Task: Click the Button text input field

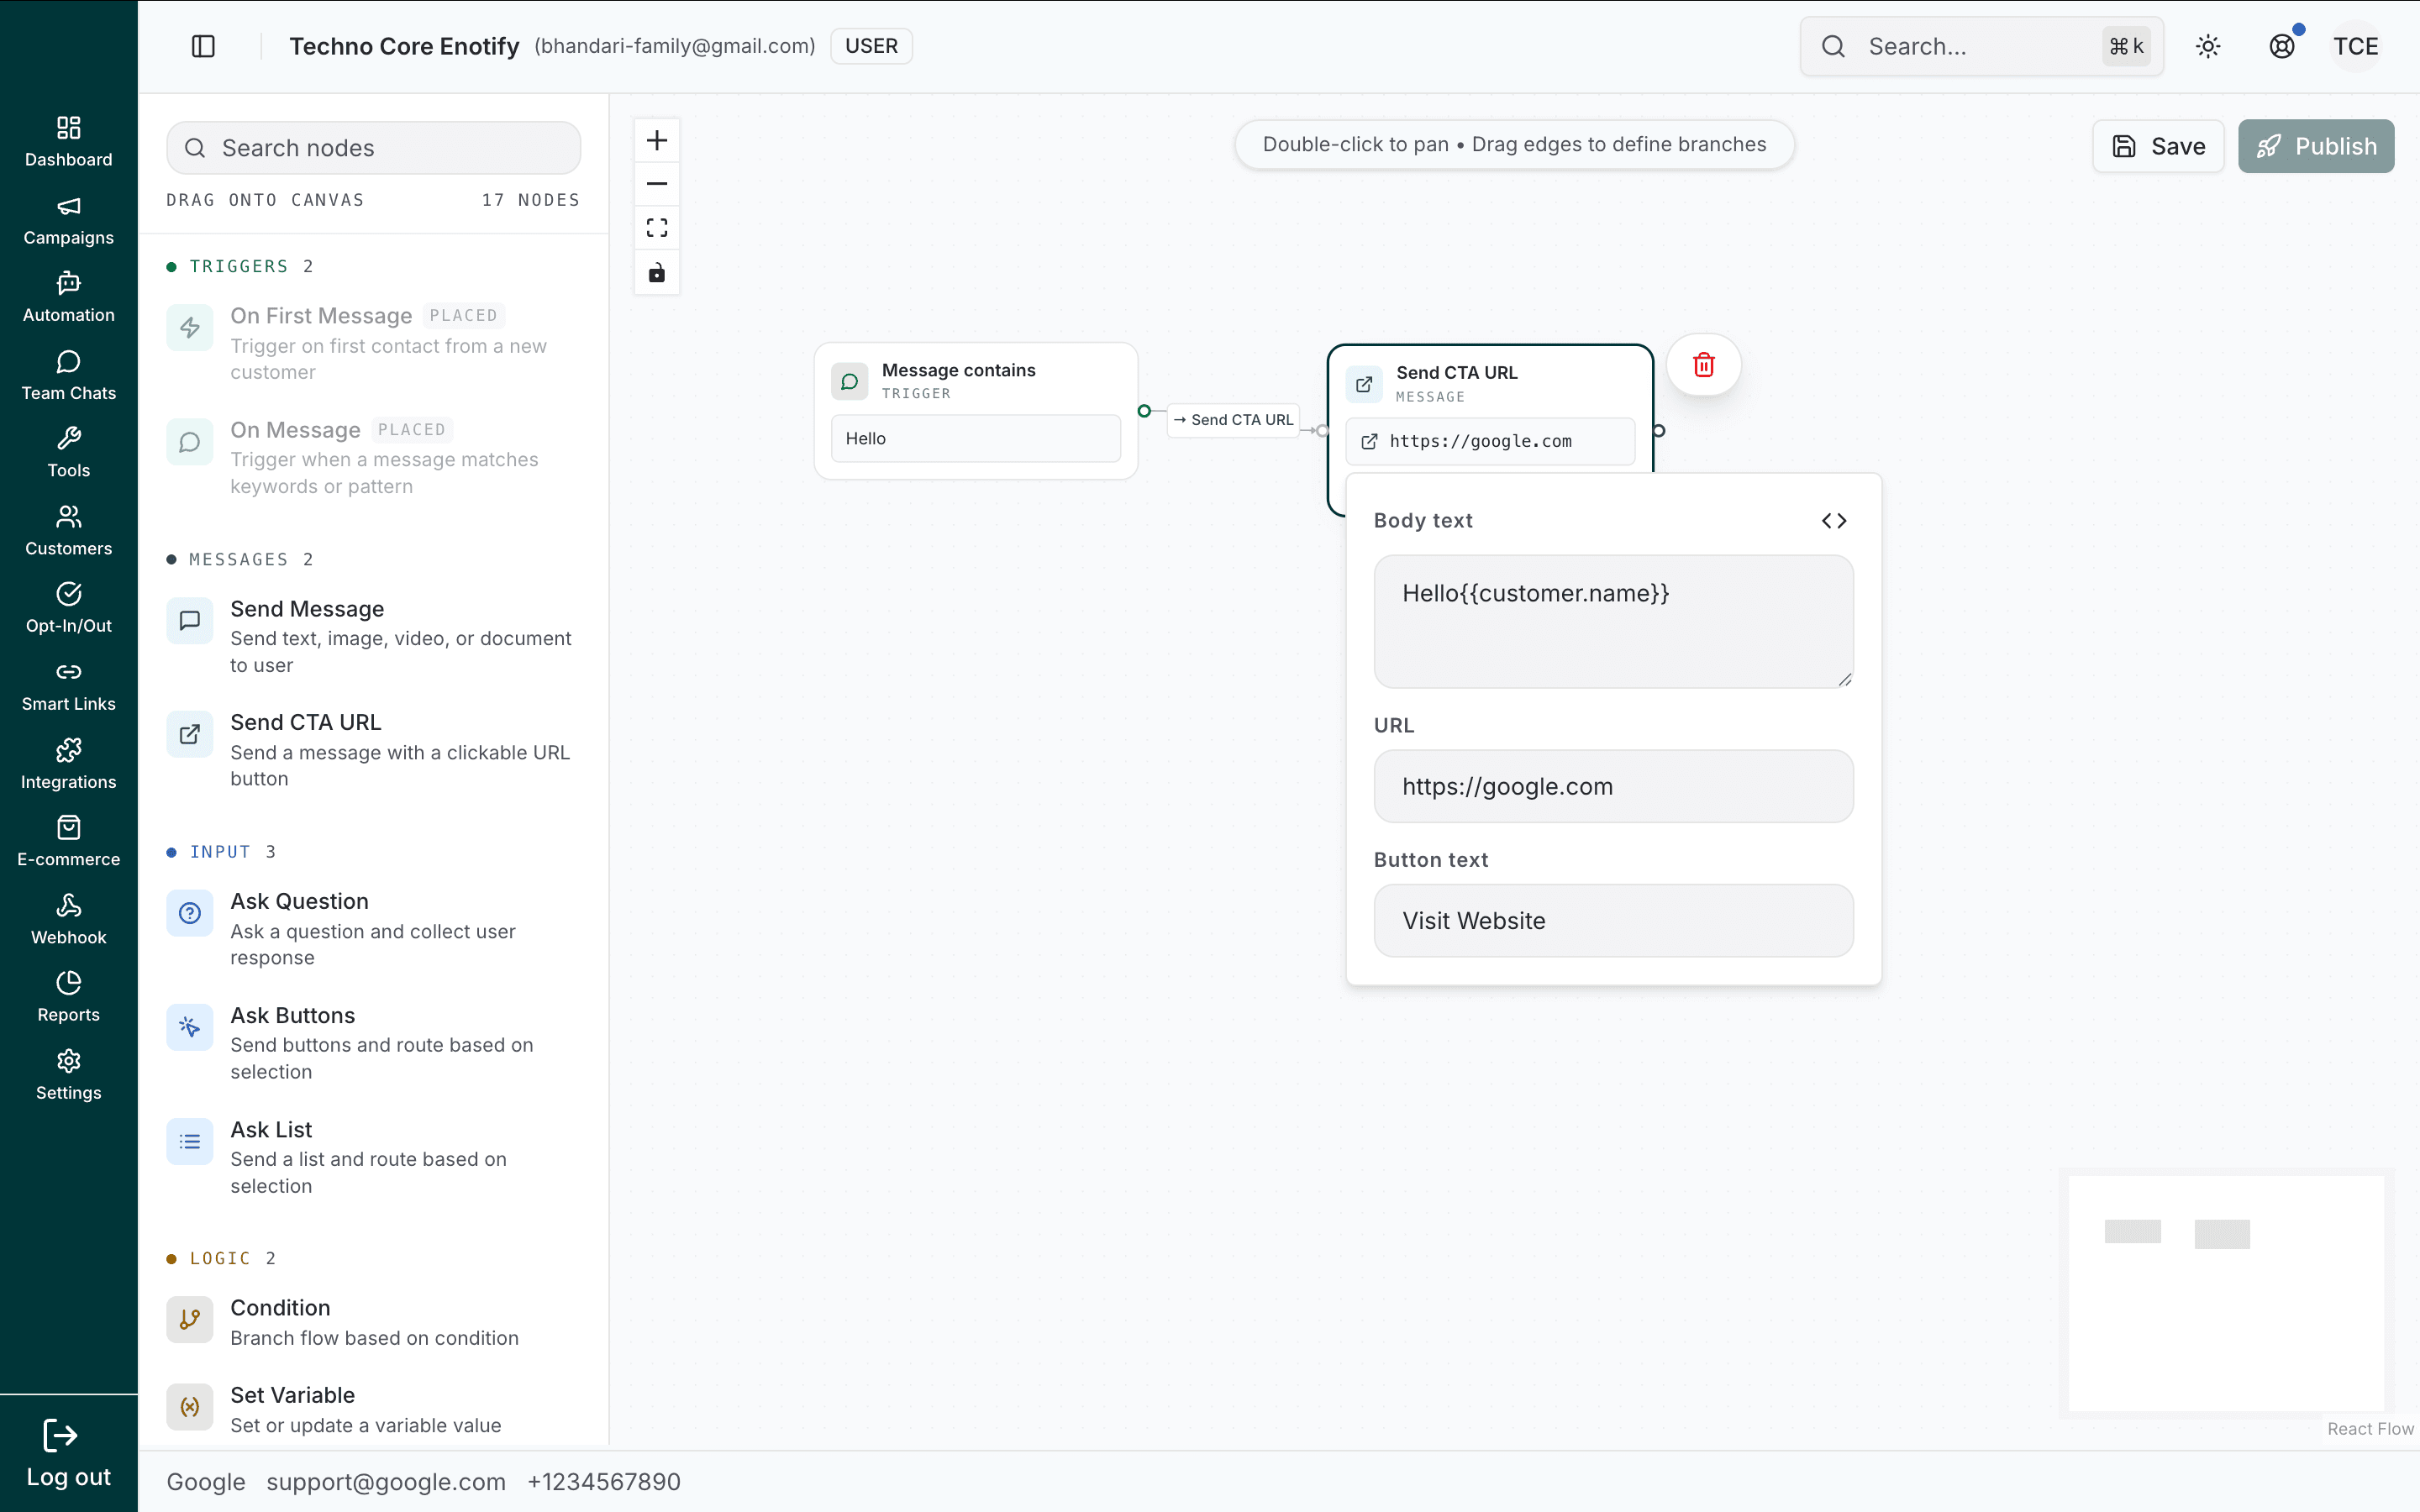Action: tap(1613, 920)
